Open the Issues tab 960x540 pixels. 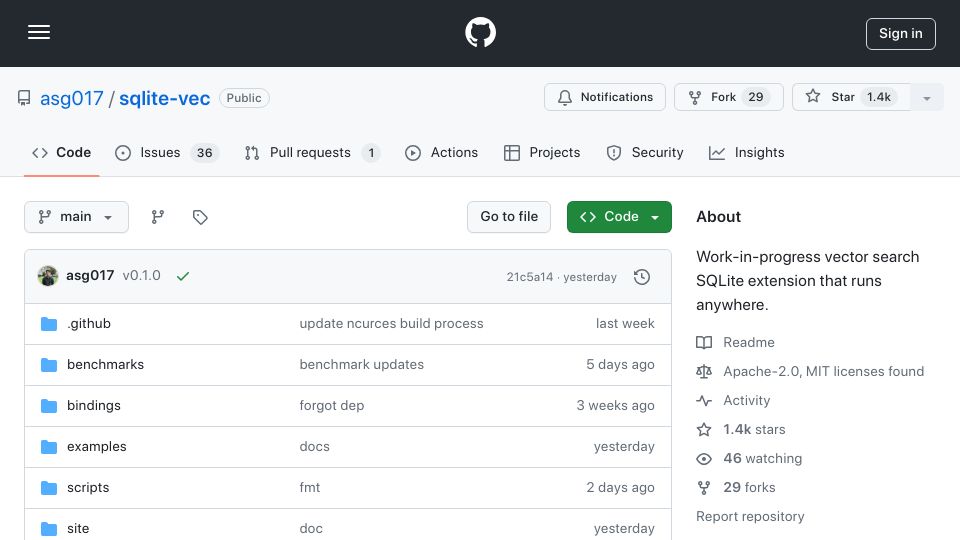pyautogui.click(x=166, y=152)
